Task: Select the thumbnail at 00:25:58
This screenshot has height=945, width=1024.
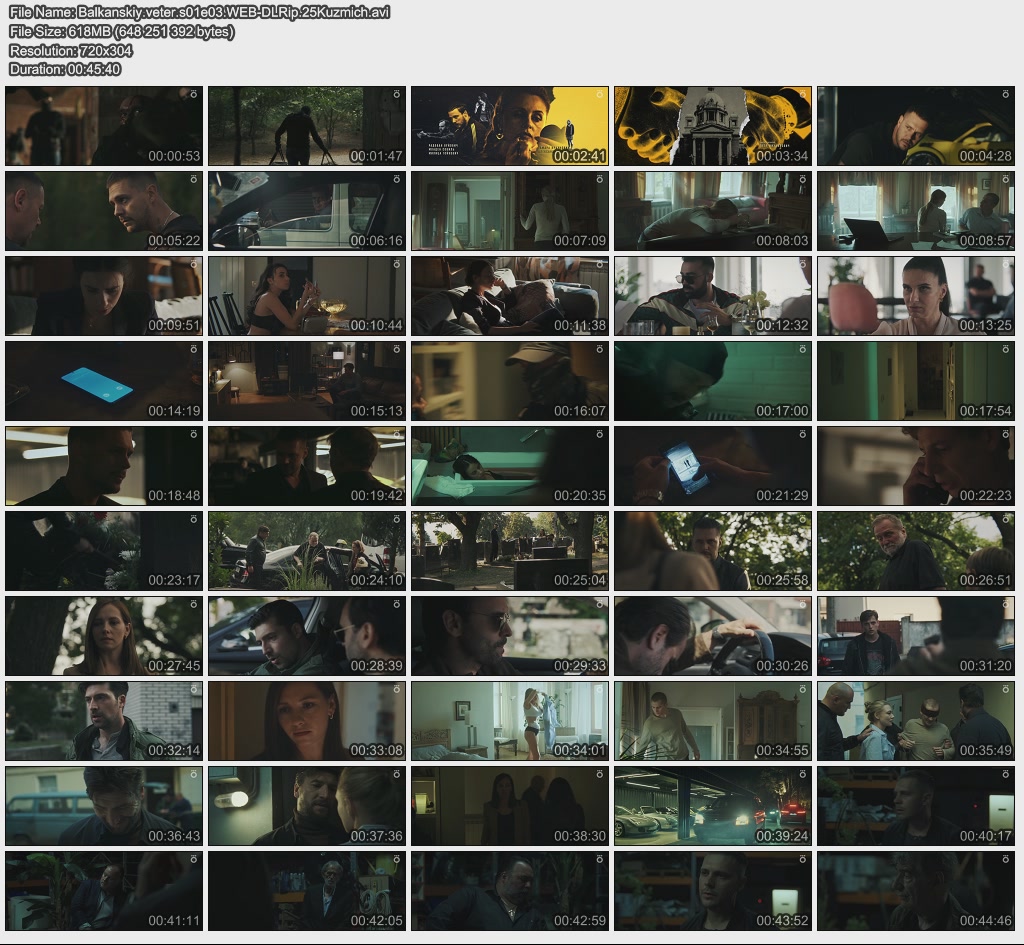Action: pos(713,551)
